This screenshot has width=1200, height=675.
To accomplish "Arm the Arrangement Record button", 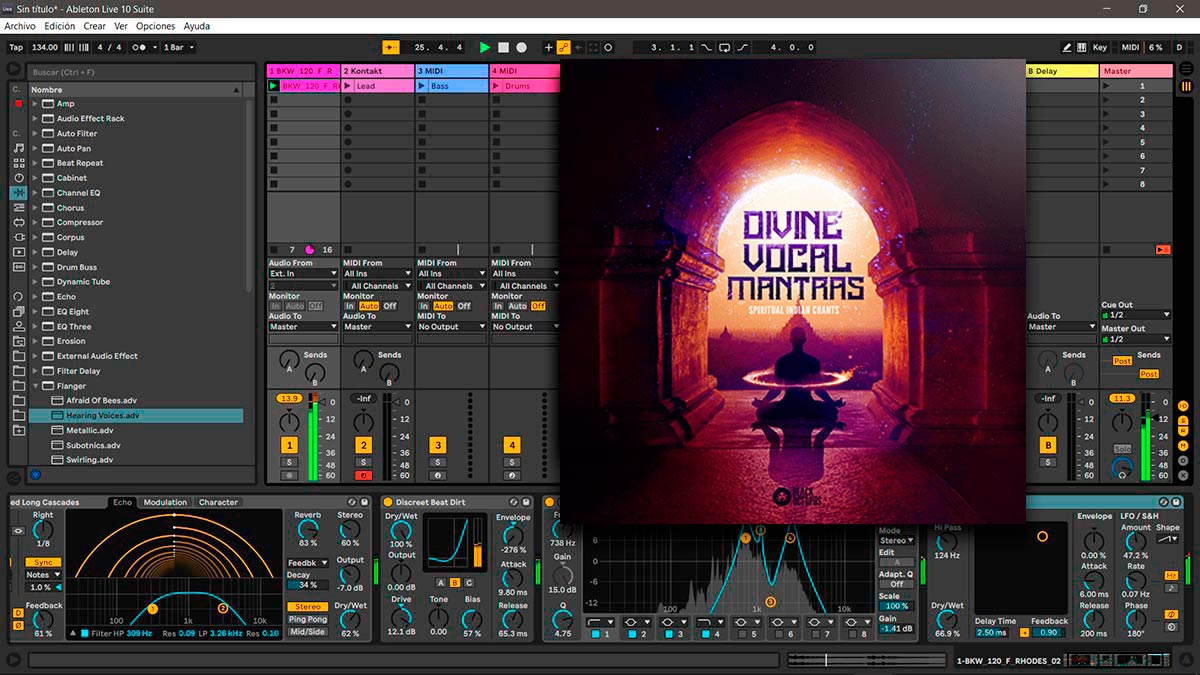I will (521, 47).
